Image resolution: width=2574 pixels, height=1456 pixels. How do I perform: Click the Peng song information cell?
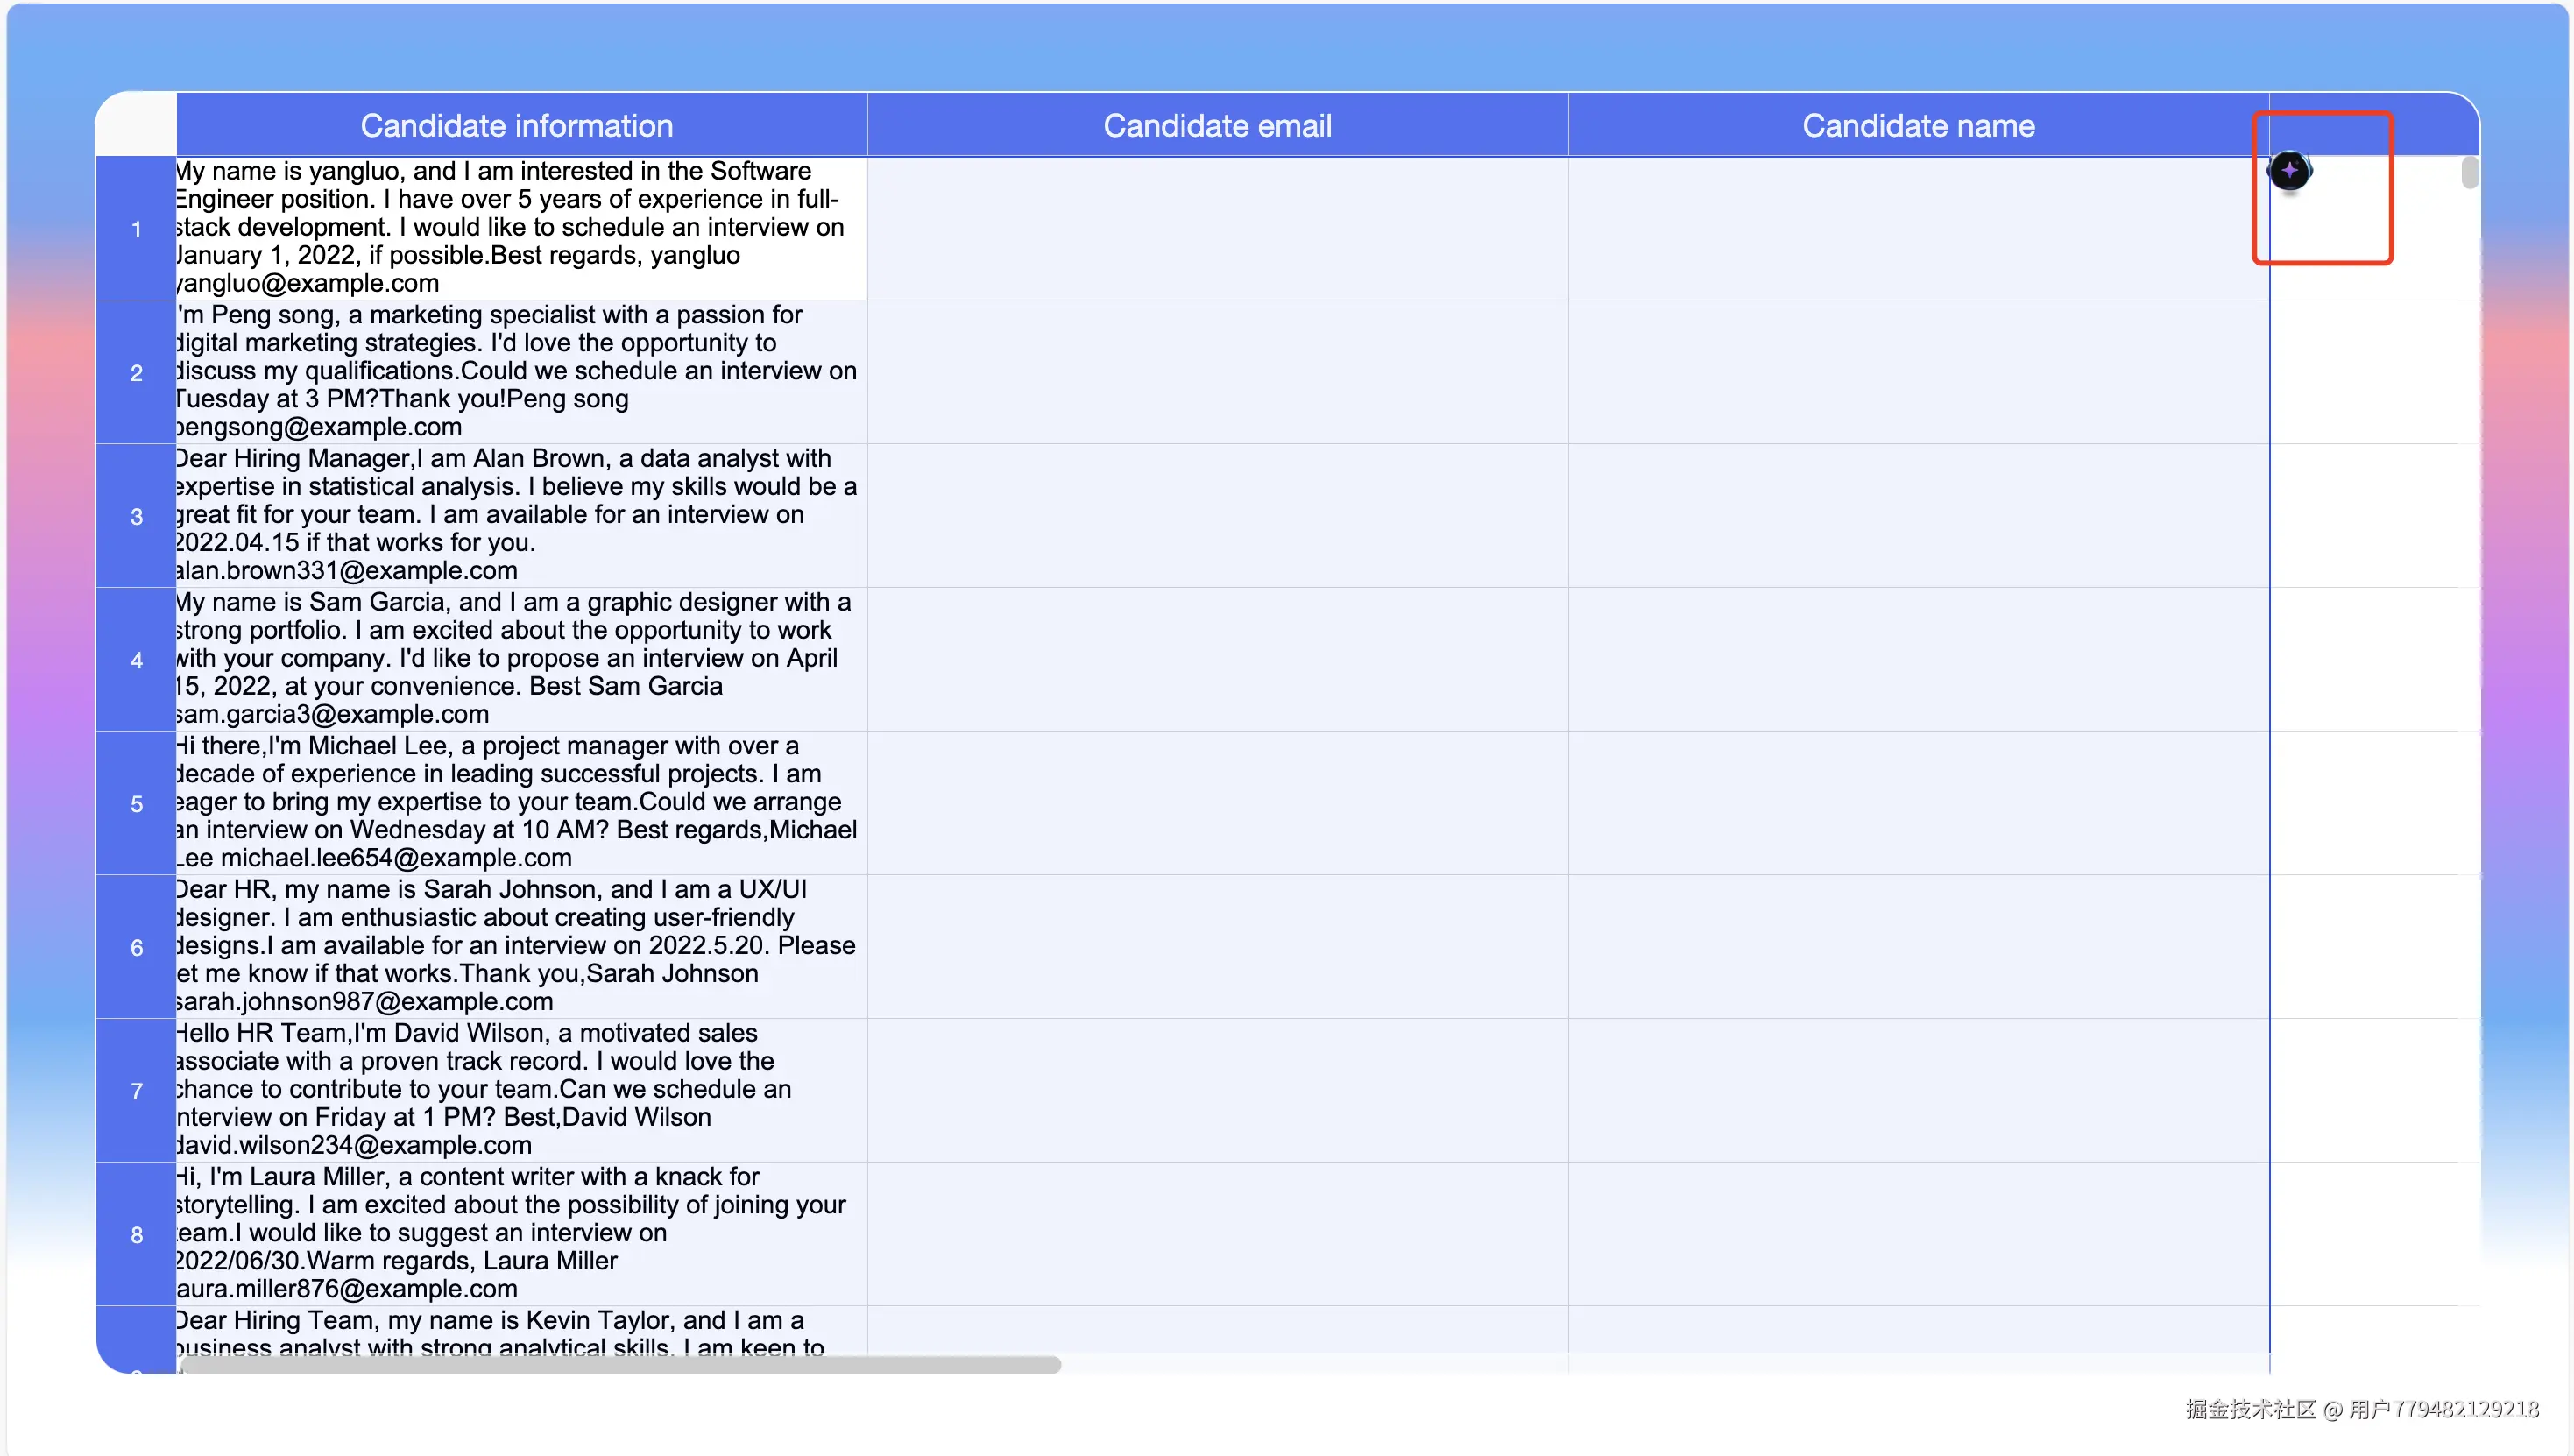pyautogui.click(x=520, y=372)
